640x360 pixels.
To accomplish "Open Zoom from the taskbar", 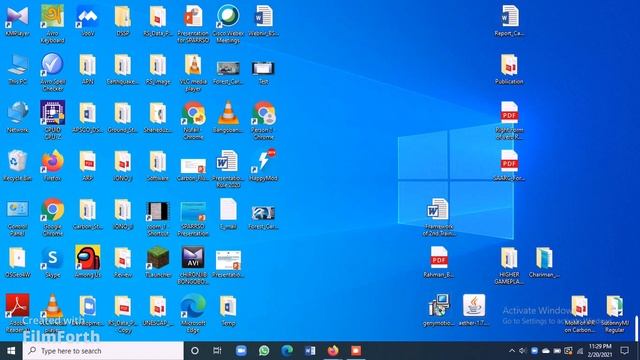I will point(241,351).
